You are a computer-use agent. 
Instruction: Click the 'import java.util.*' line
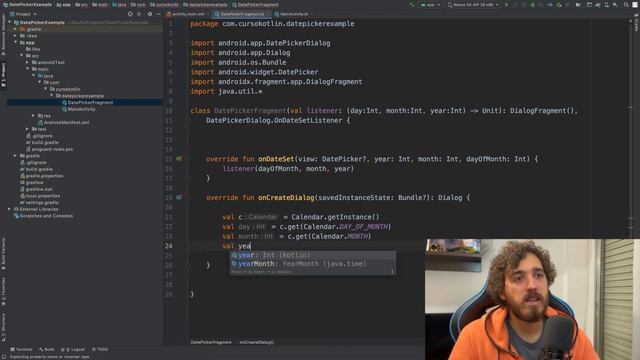[x=226, y=91]
